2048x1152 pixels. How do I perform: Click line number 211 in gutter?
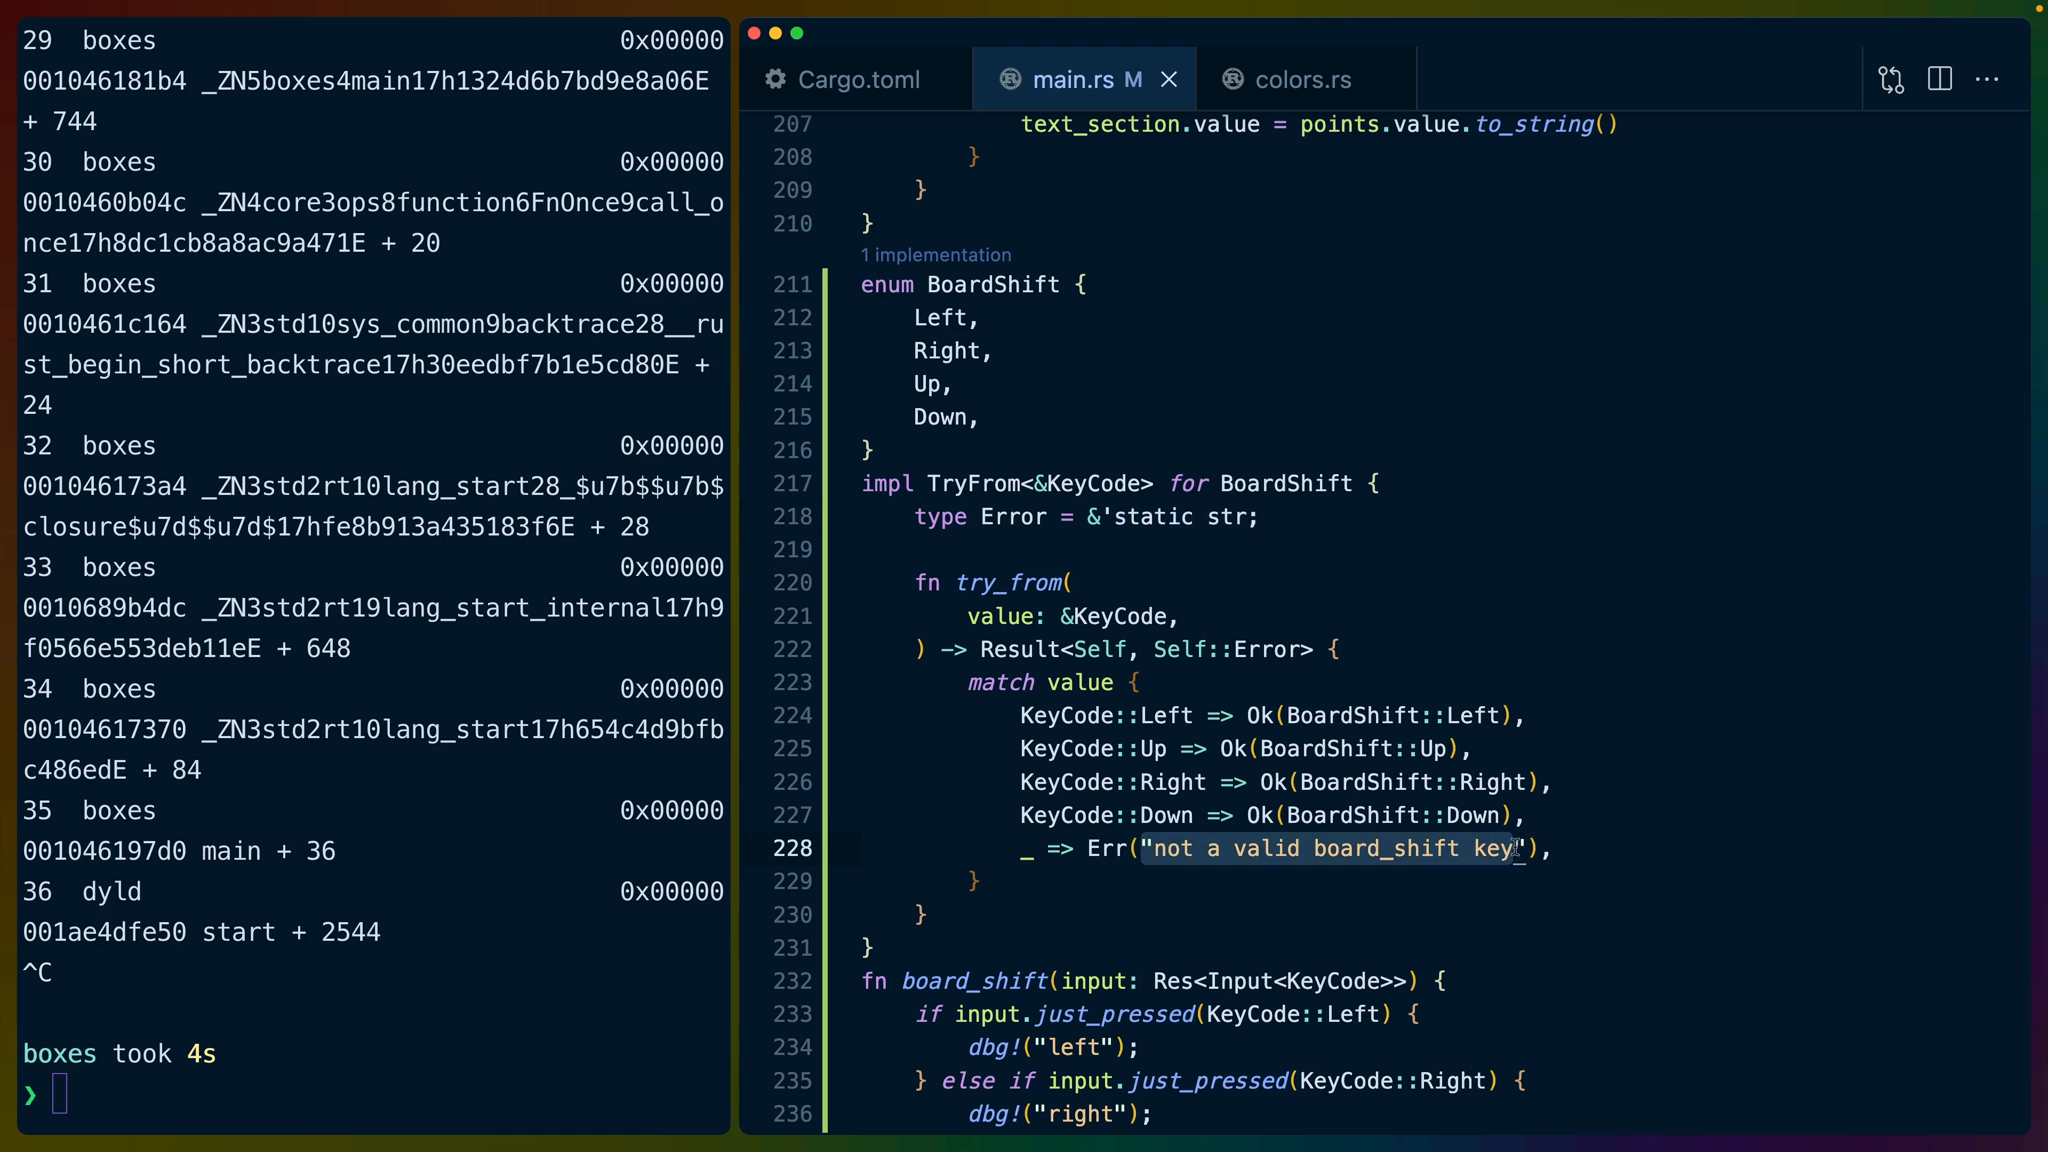[792, 285]
